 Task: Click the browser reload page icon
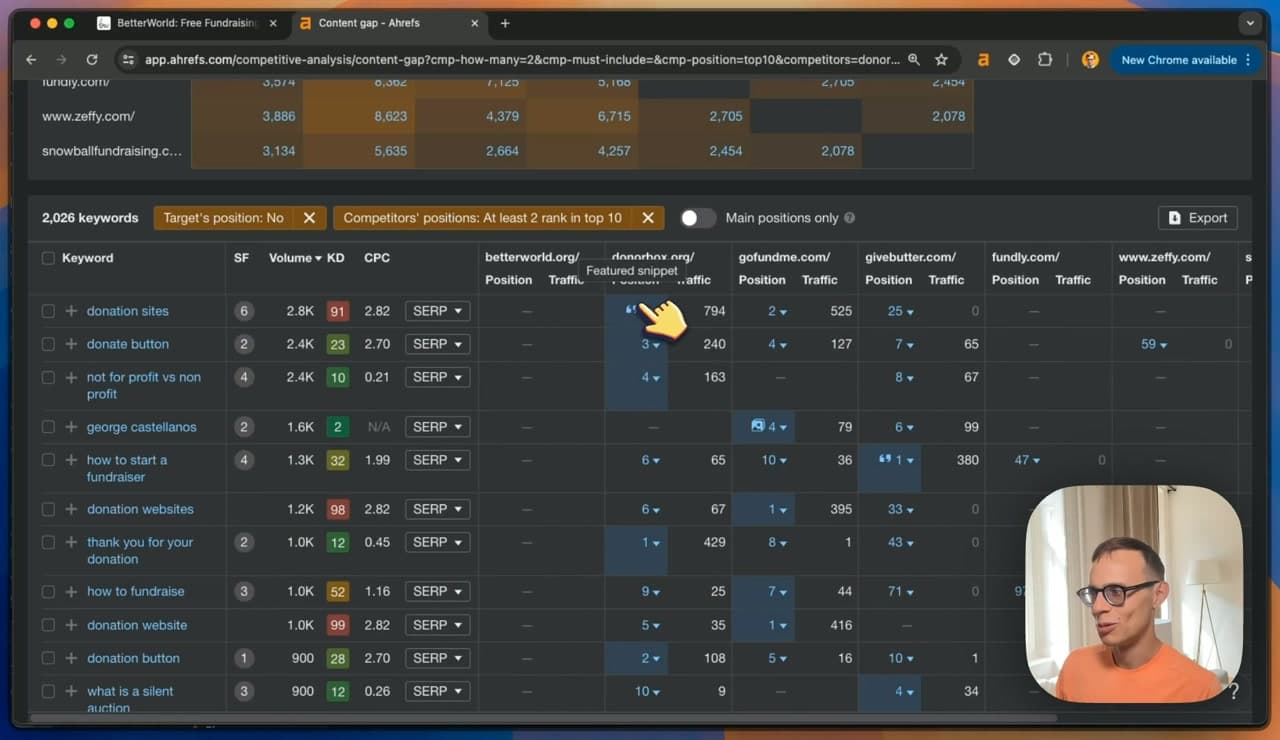pyautogui.click(x=92, y=60)
